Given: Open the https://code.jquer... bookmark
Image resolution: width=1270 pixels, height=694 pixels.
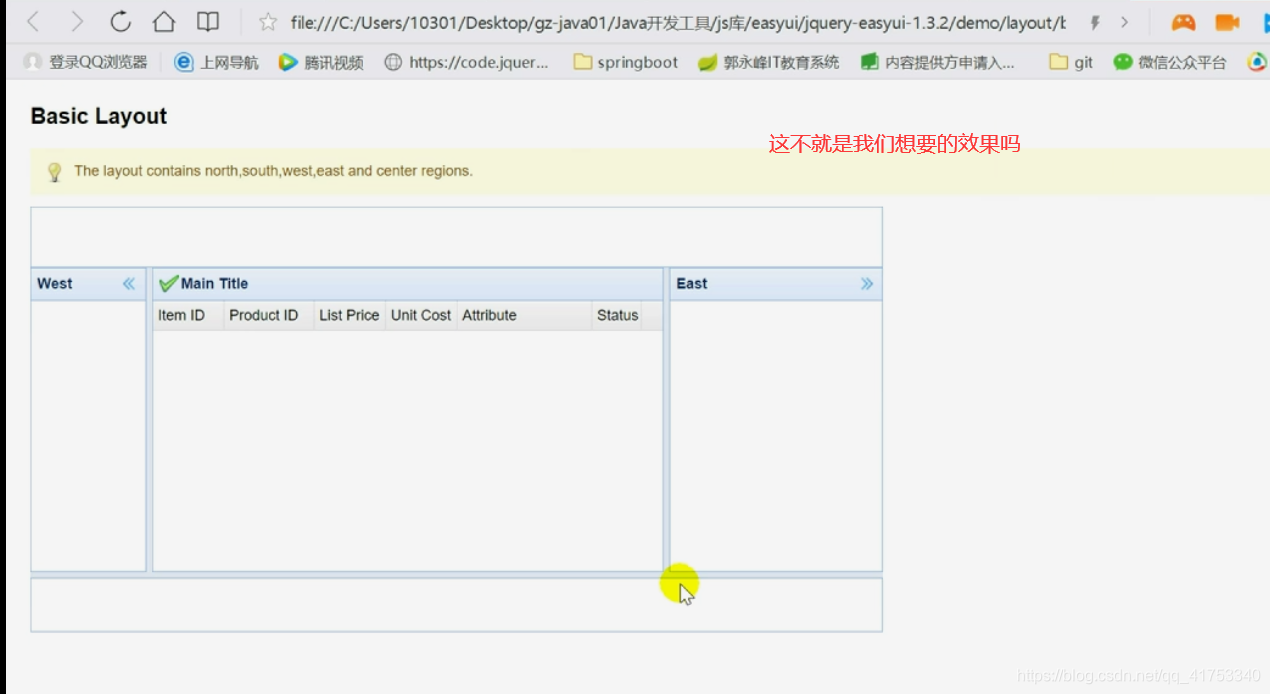Looking at the screenshot, I should coord(467,62).
